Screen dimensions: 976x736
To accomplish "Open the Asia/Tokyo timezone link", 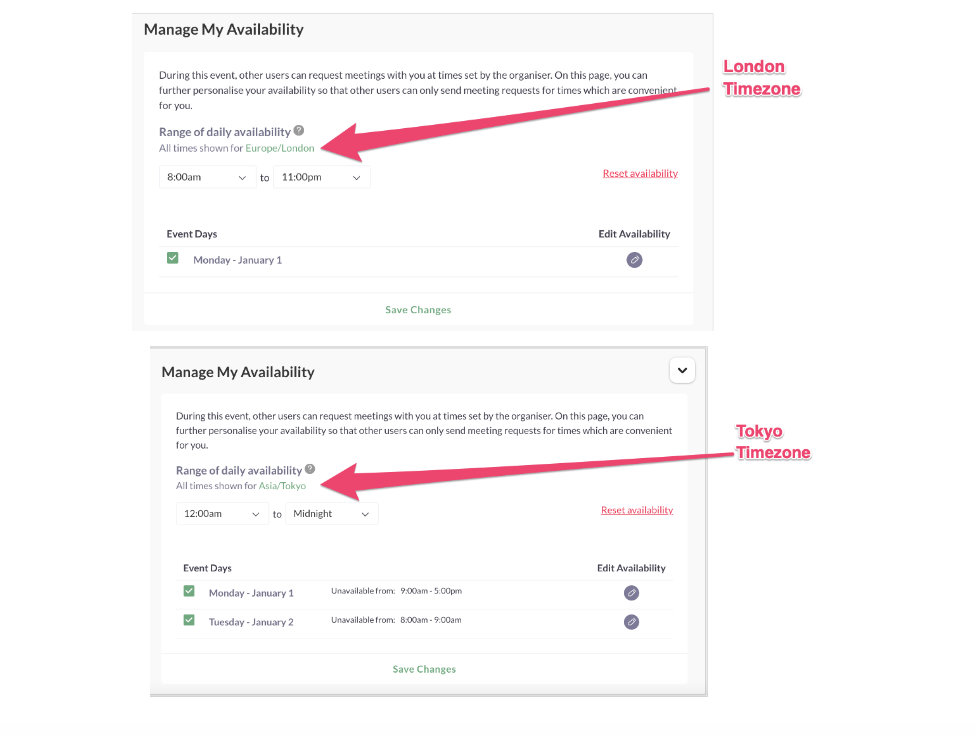I will pos(282,484).
